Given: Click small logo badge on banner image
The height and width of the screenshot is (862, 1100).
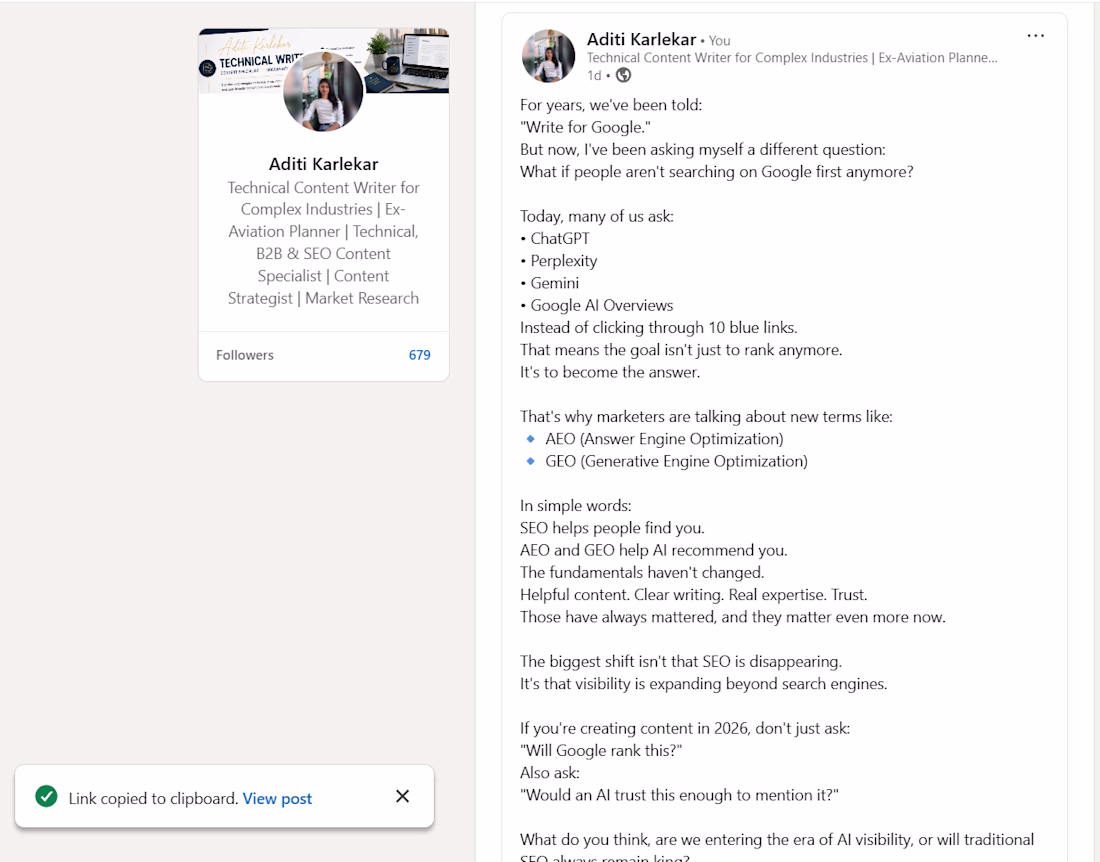Looking at the screenshot, I should (x=207, y=68).
